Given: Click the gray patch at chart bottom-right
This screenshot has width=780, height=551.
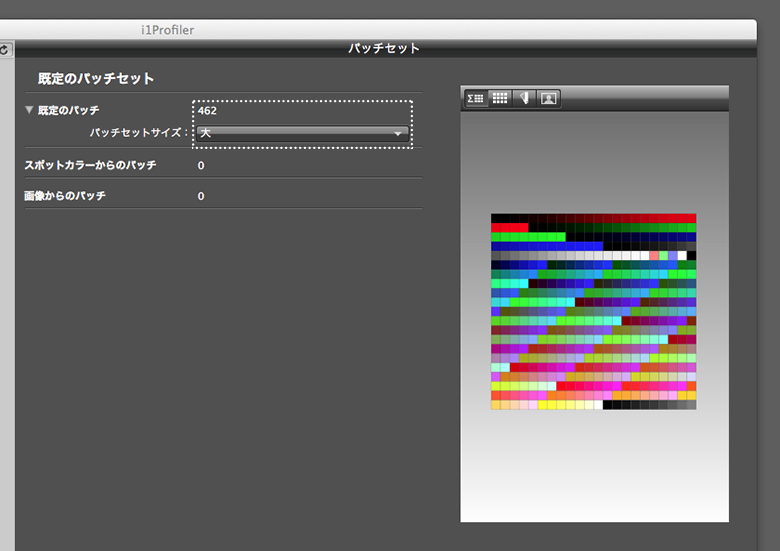Looking at the screenshot, I should tap(690, 404).
